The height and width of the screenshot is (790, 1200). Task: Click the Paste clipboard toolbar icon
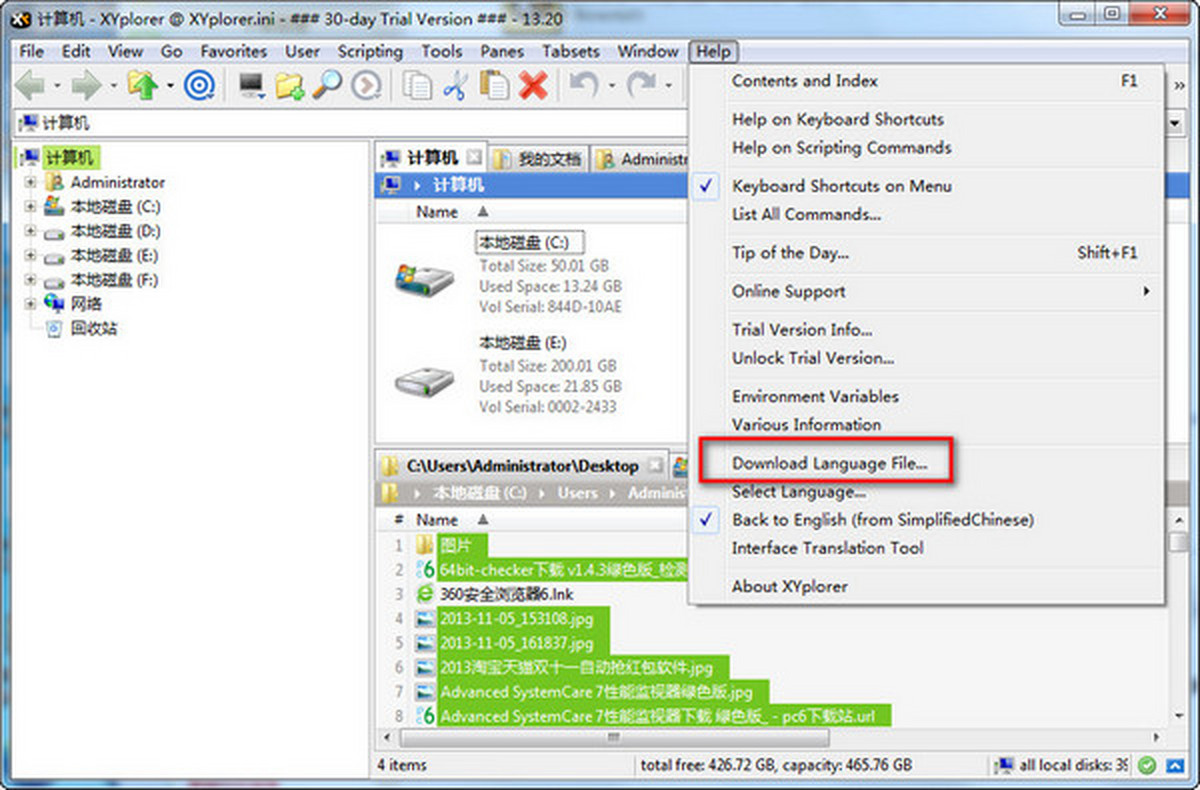(x=494, y=86)
